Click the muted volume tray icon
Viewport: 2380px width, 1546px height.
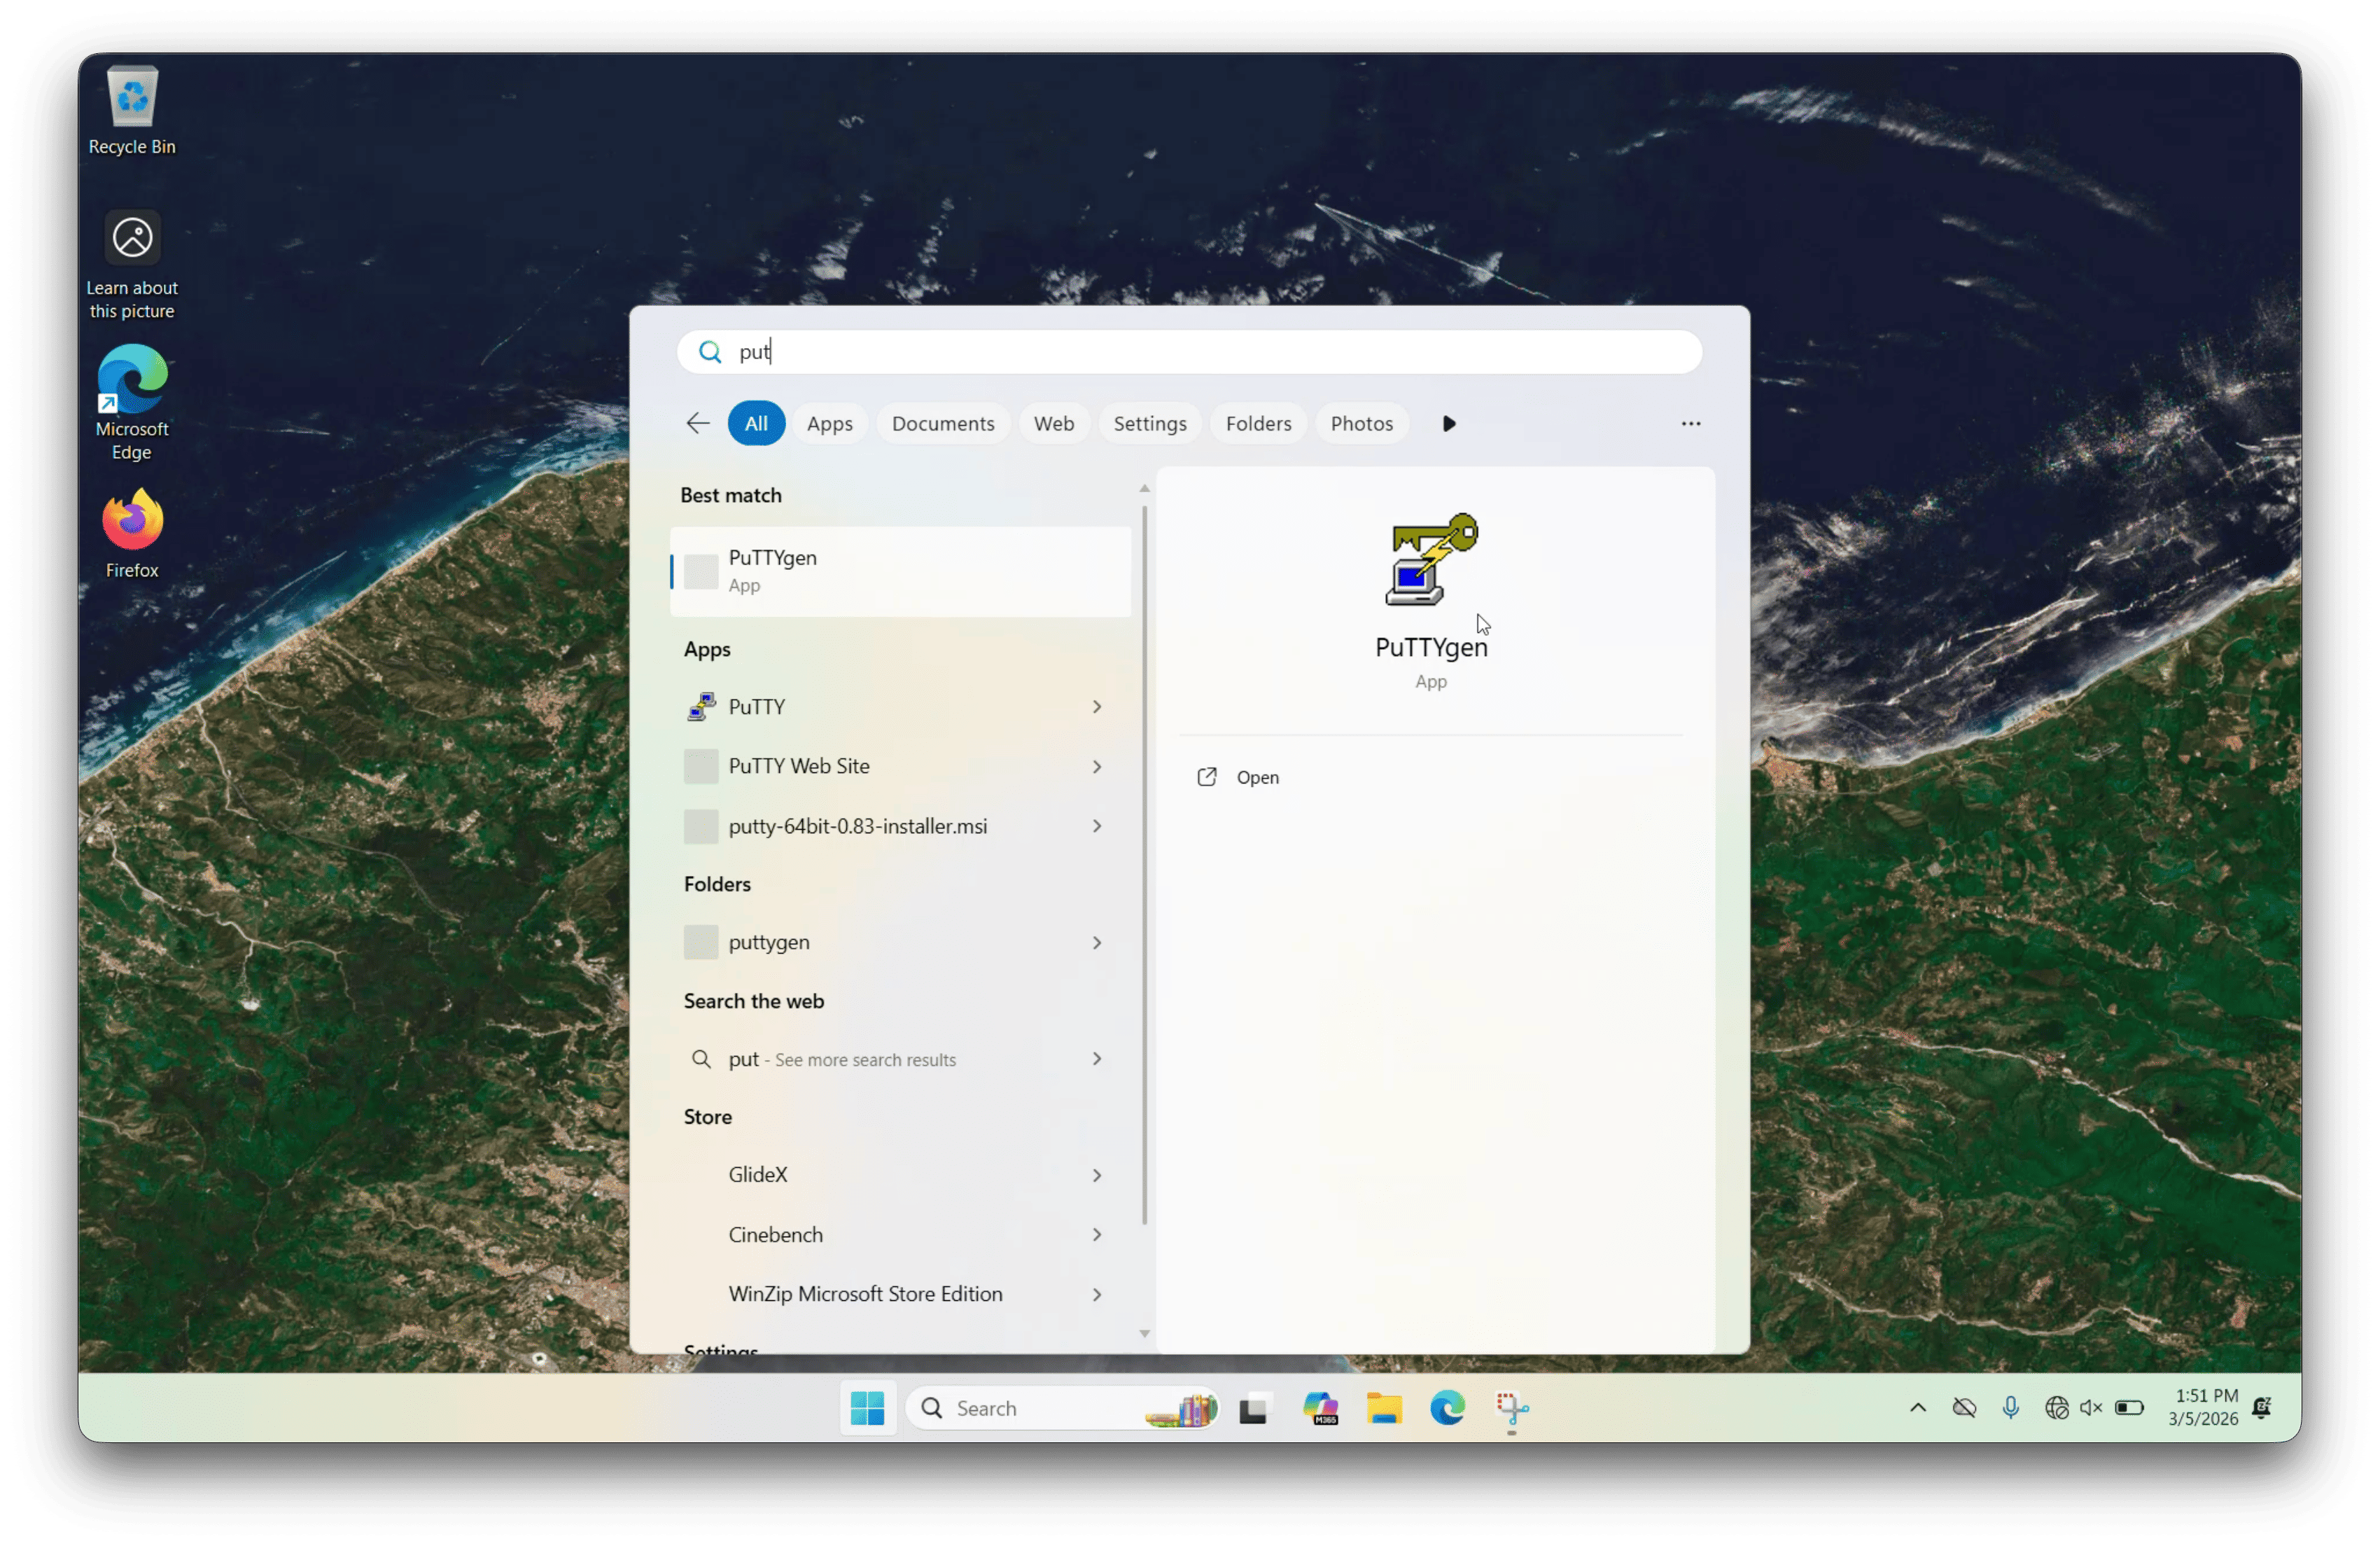click(x=2091, y=1408)
